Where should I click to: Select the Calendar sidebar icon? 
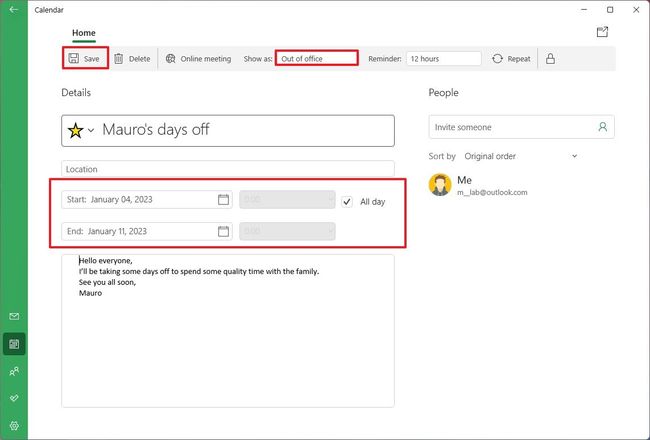click(14, 344)
